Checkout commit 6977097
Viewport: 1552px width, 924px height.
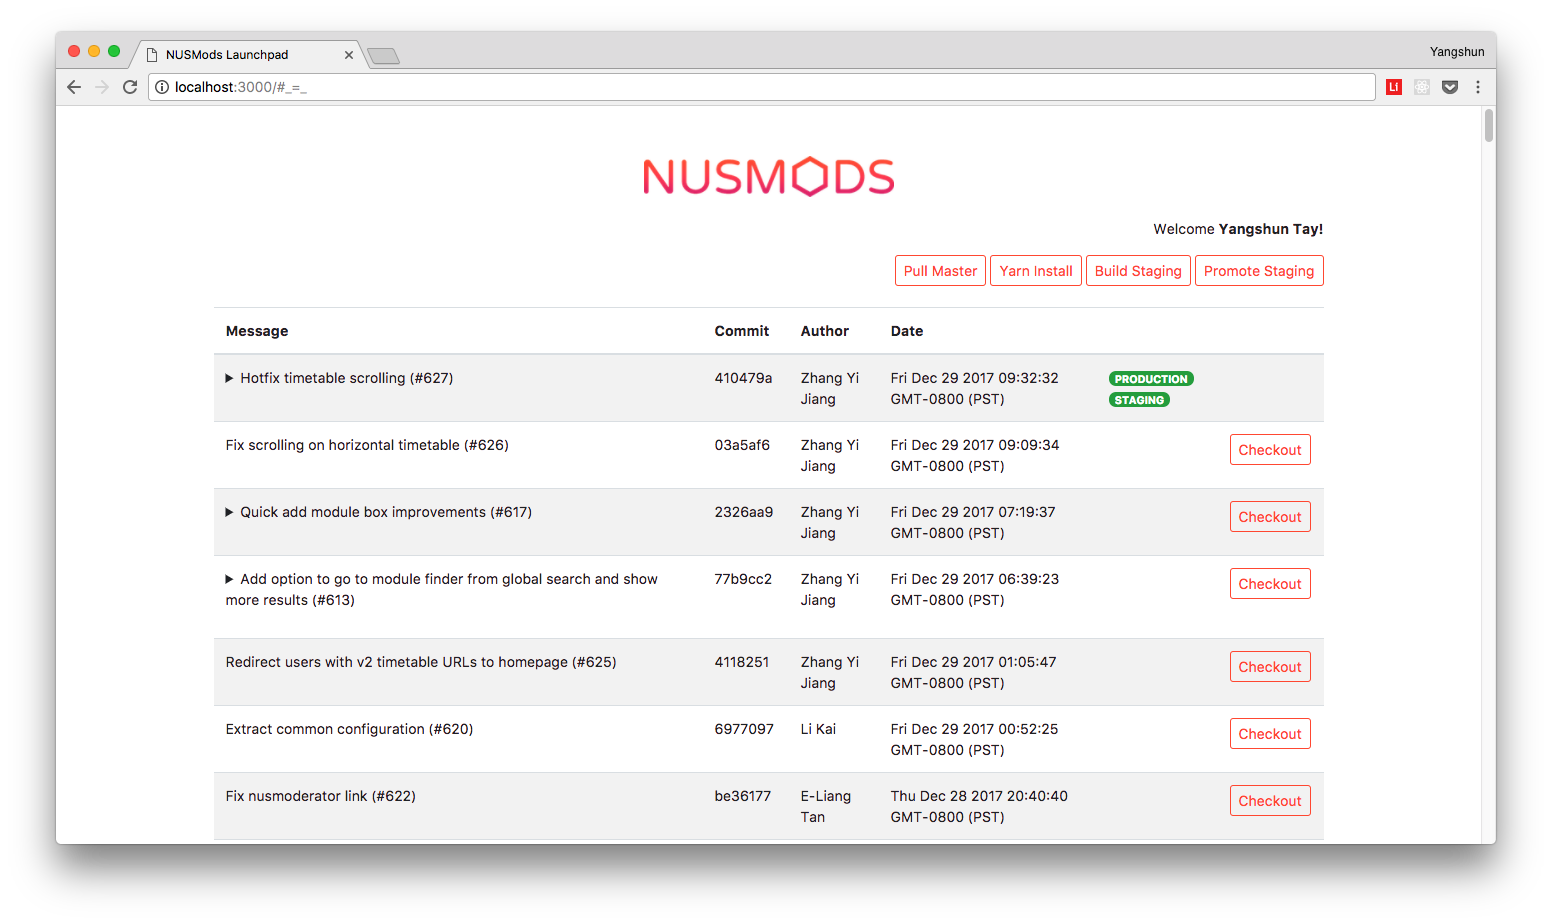[x=1270, y=734]
